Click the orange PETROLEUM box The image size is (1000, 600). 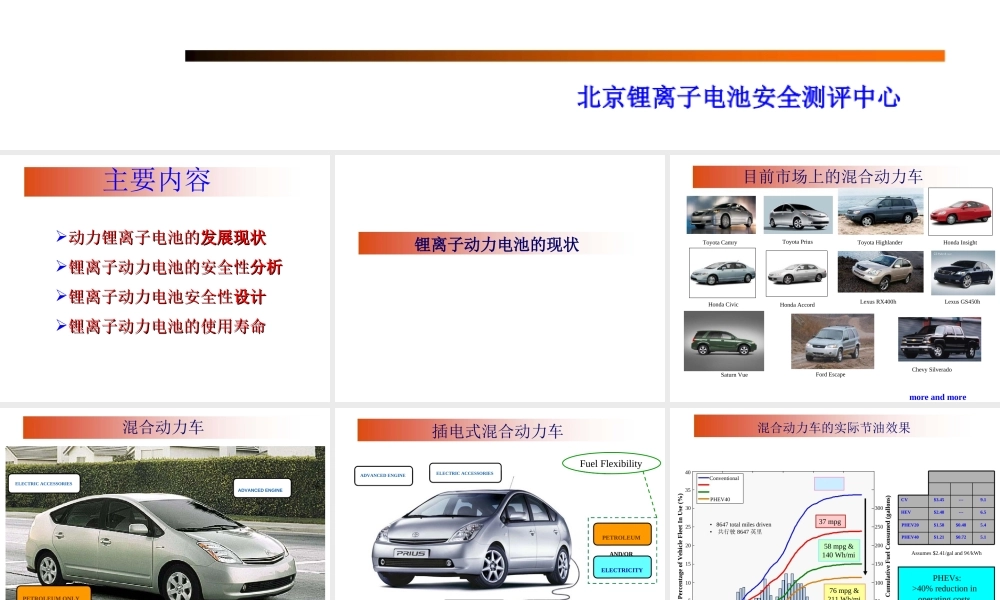coord(622,536)
